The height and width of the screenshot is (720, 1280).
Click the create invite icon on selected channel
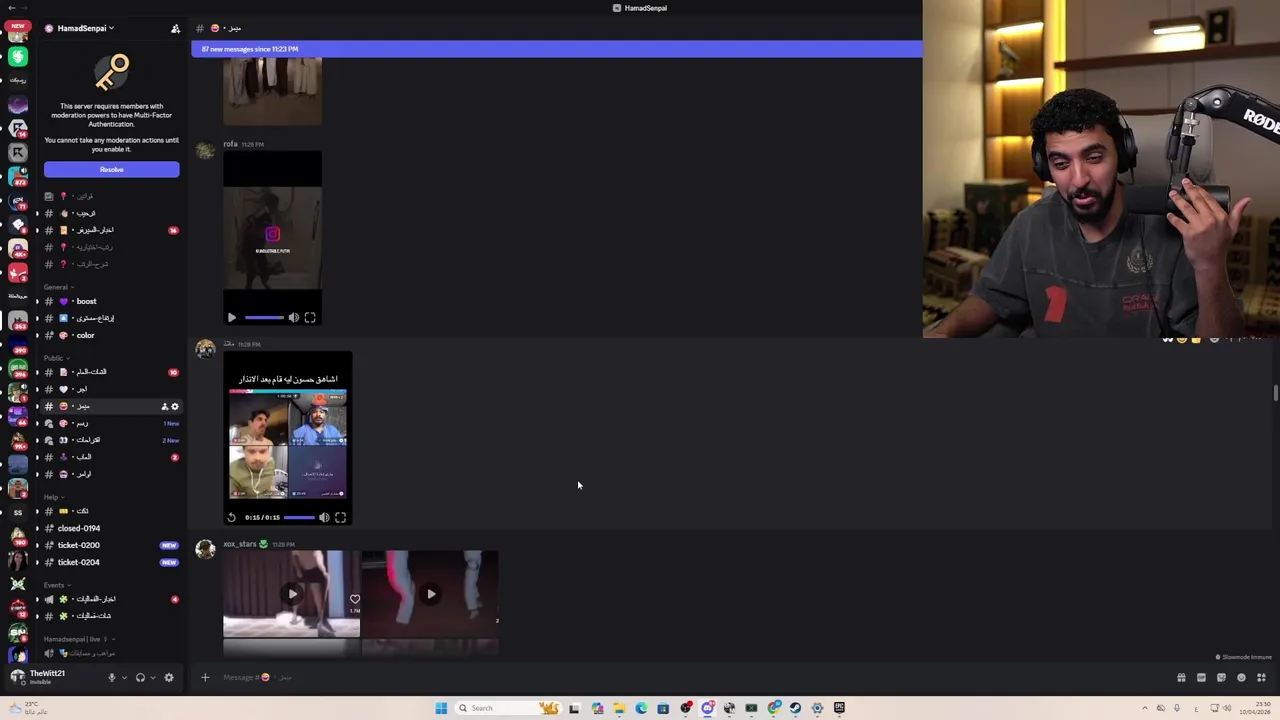165,407
